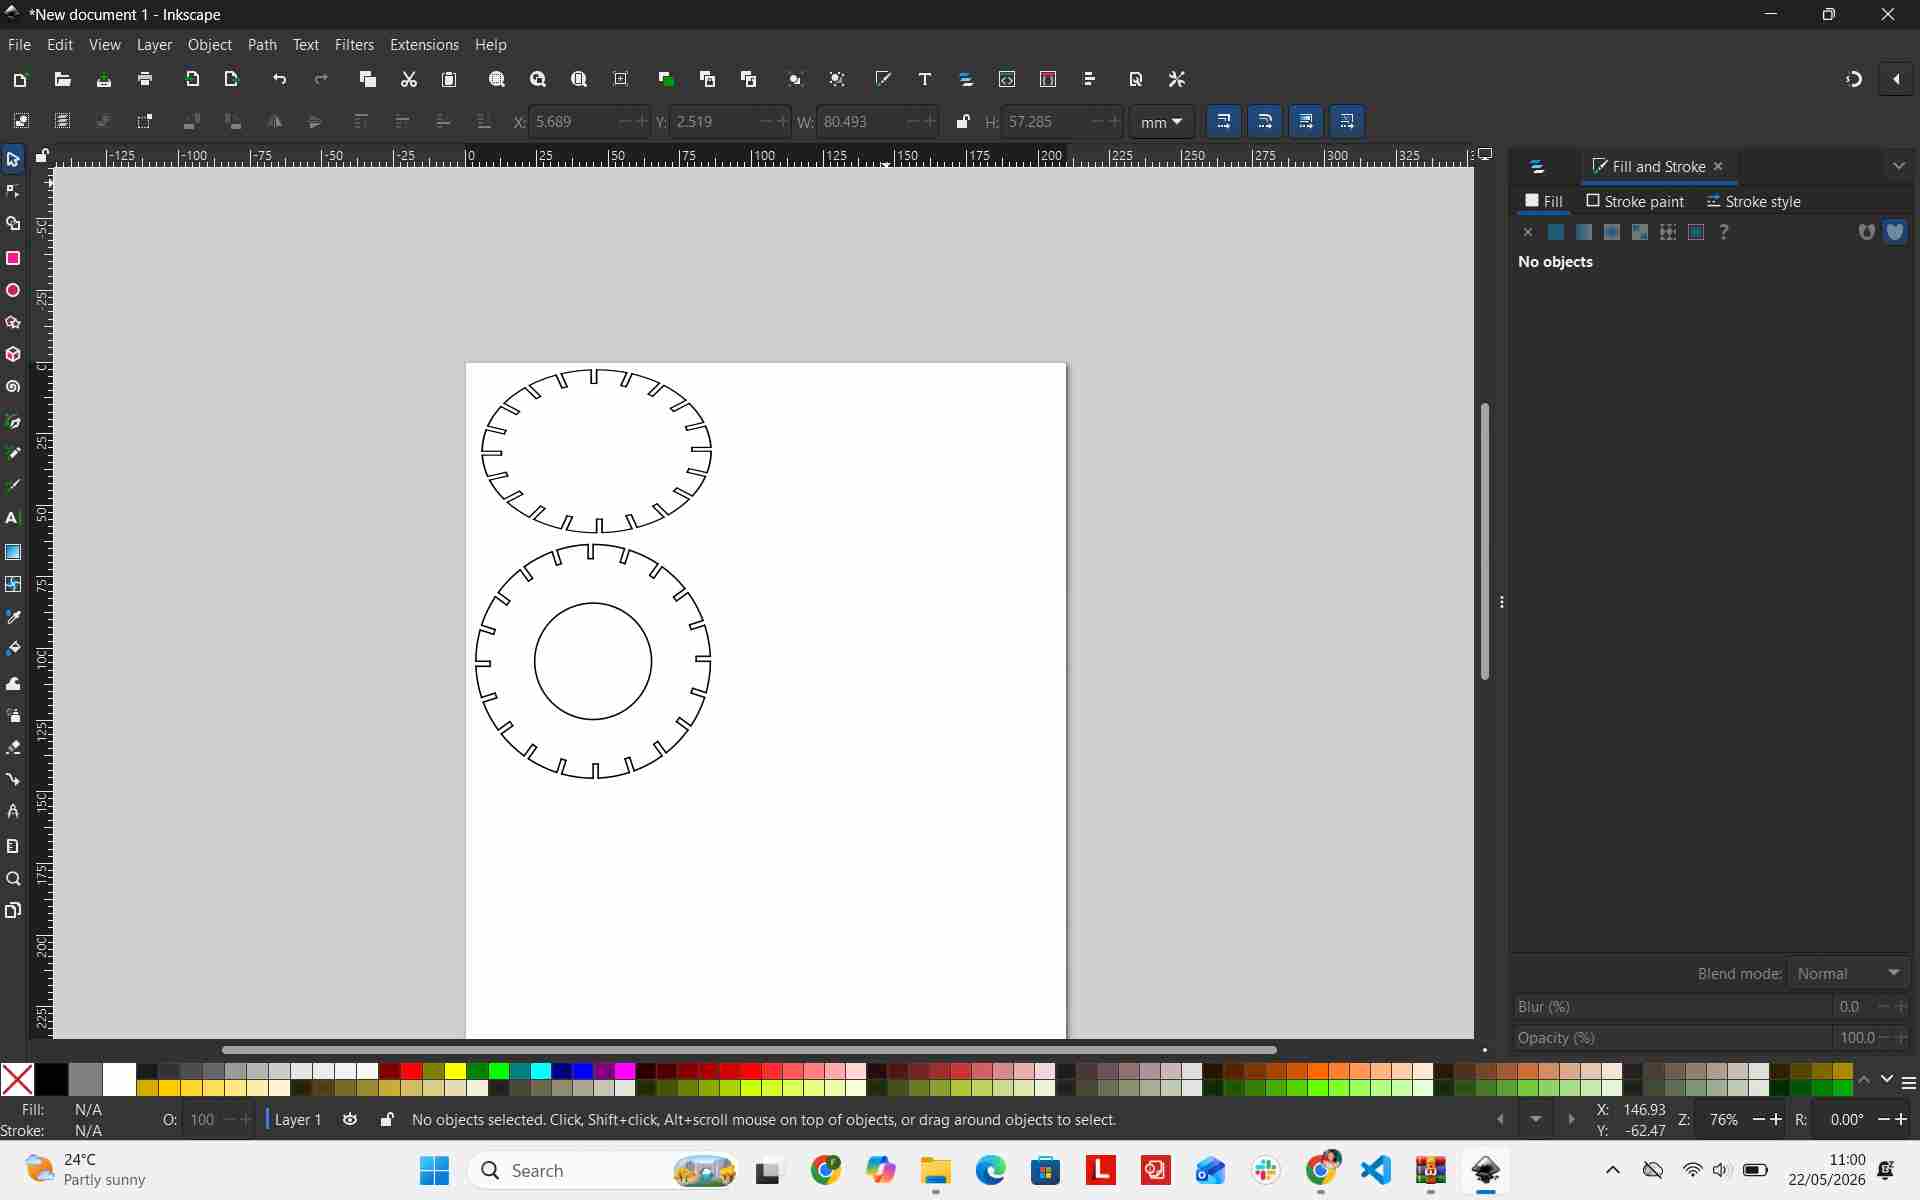Toggle move patterns with object

1347,121
